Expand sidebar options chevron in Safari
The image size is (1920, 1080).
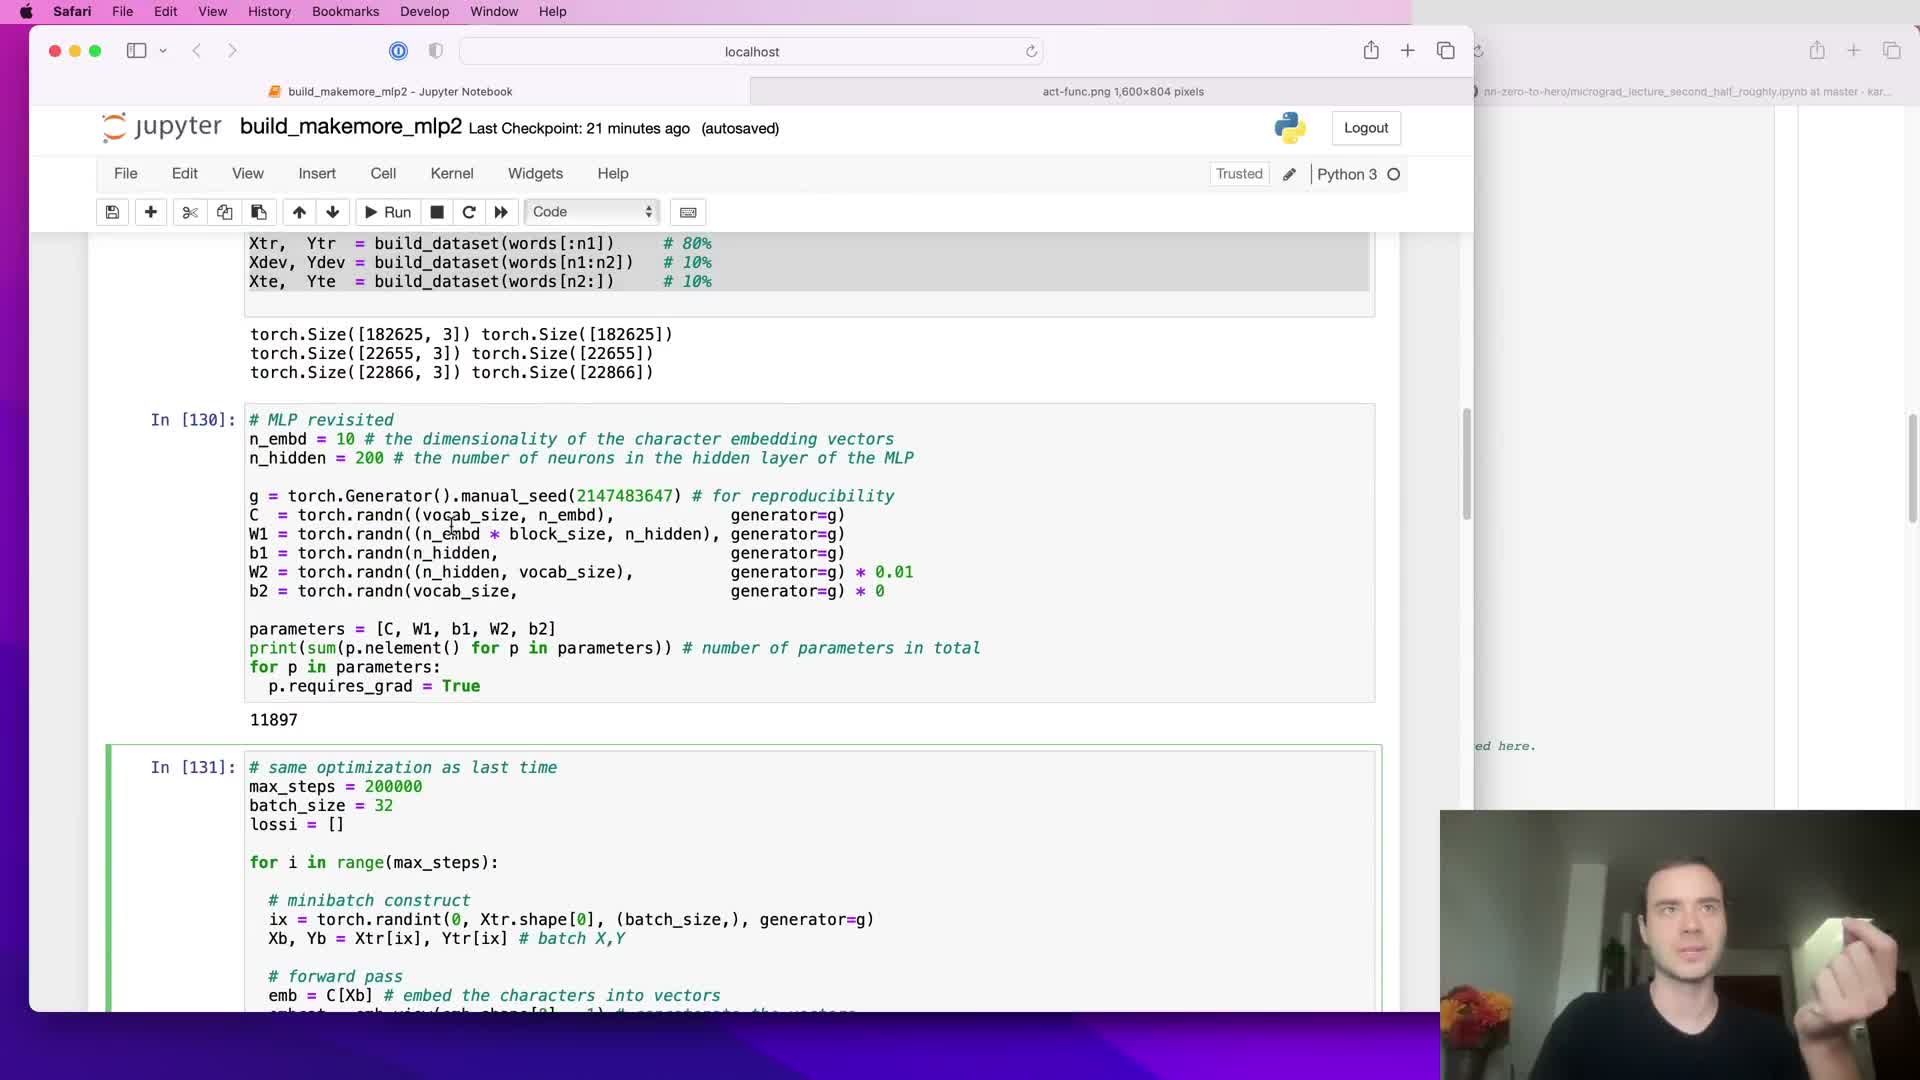click(163, 51)
